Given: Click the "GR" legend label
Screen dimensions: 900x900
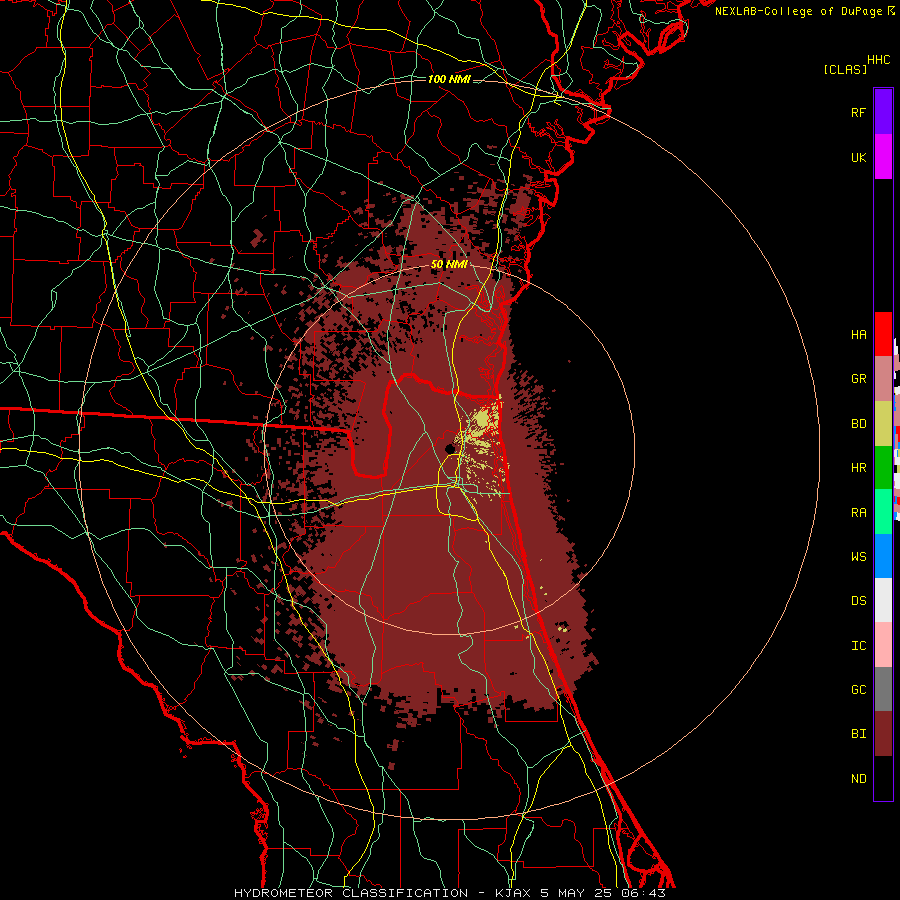Looking at the screenshot, I should [858, 379].
